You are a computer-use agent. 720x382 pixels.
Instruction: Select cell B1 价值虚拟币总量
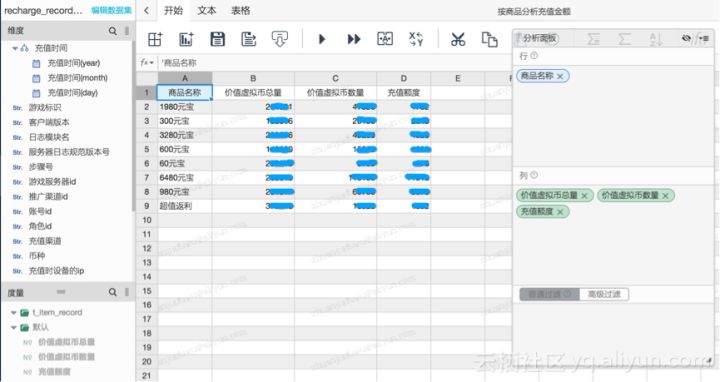253,93
